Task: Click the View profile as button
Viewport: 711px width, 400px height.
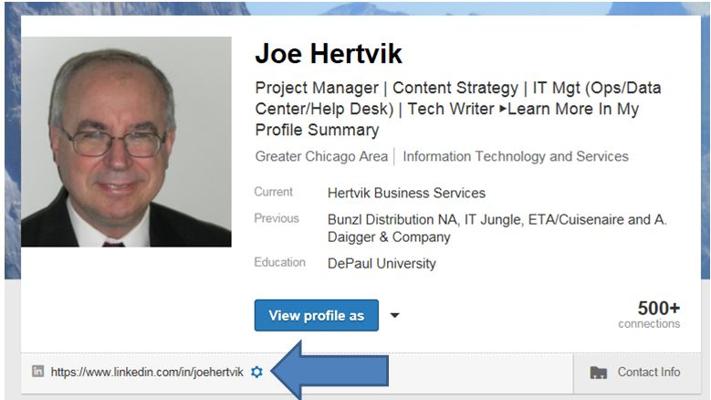Action: 317,315
